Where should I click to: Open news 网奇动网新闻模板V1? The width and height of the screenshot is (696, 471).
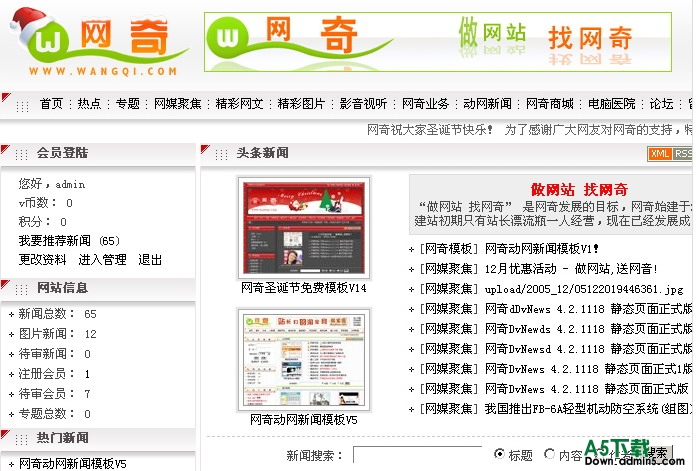click(x=542, y=249)
